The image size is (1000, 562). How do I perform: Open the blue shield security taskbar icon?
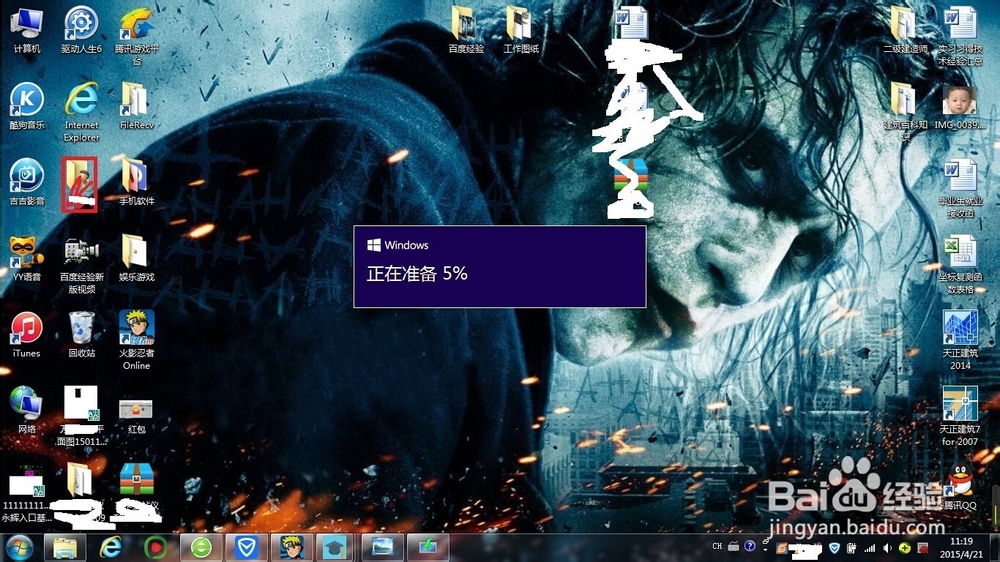246,547
